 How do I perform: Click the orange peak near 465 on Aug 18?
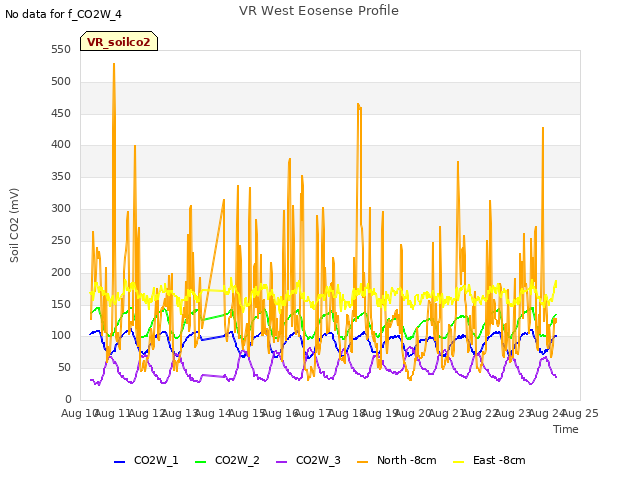[x=358, y=104]
